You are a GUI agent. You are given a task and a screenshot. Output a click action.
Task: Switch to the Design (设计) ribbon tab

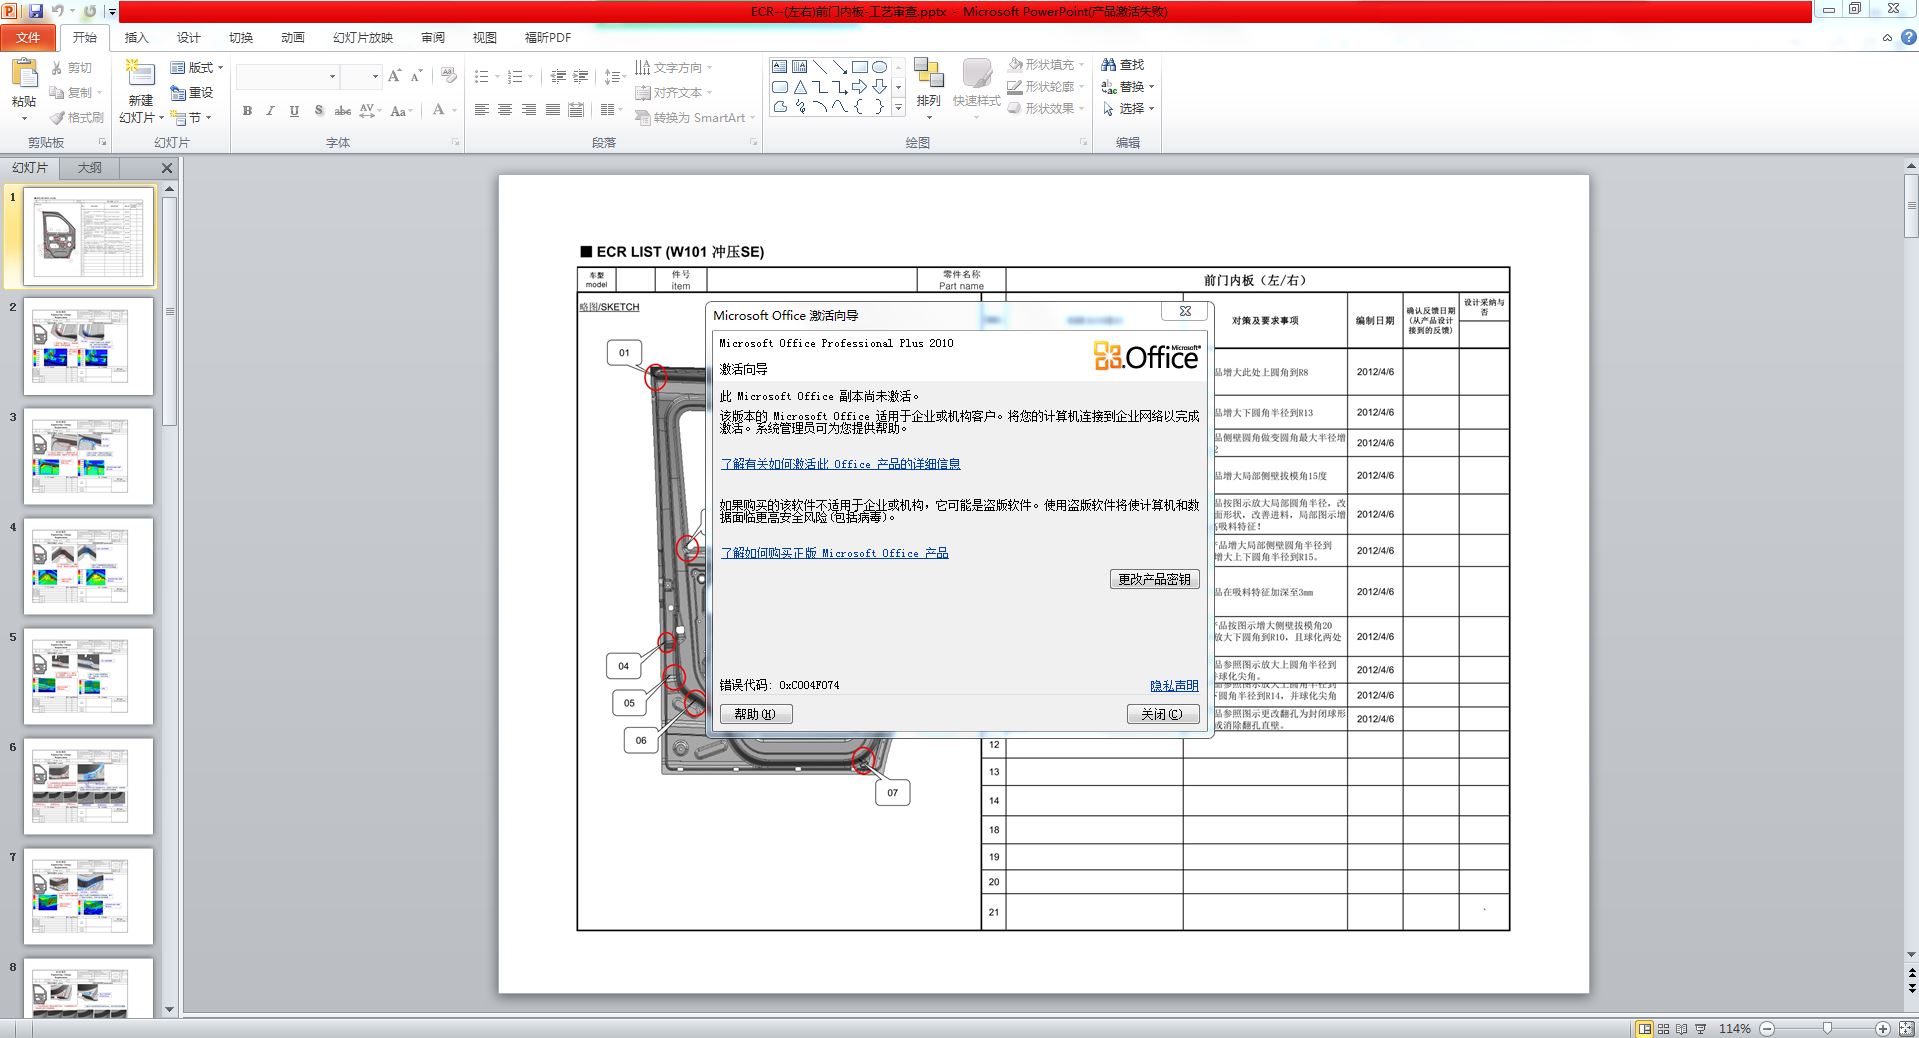click(188, 38)
